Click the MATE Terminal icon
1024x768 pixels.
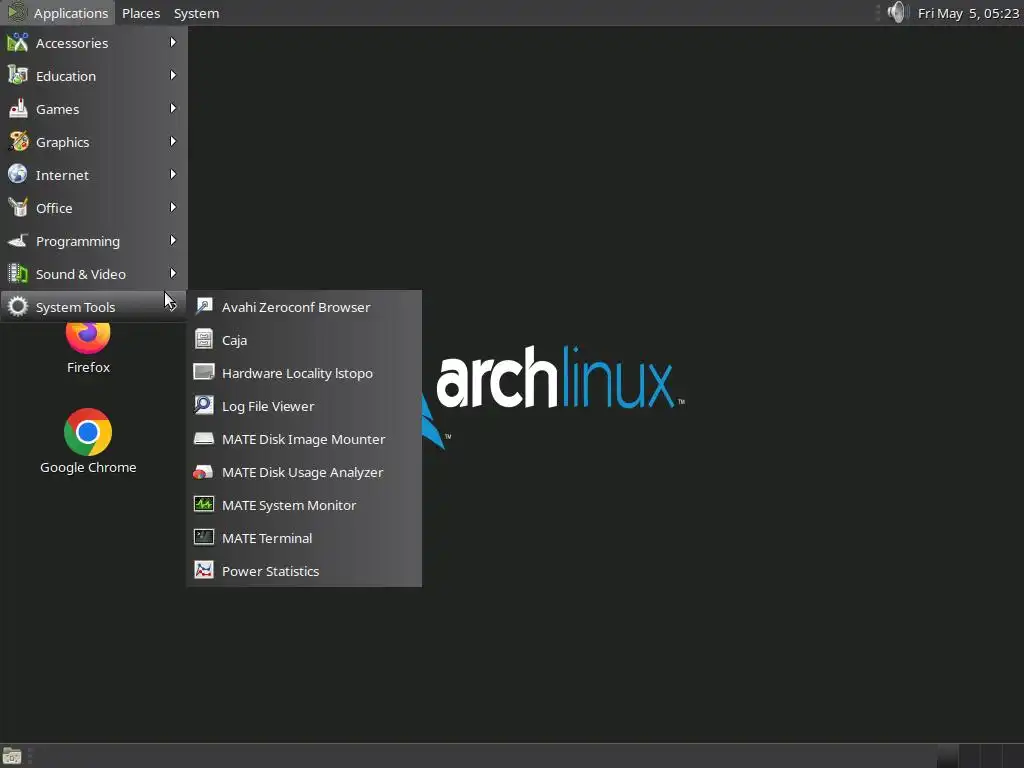204,537
